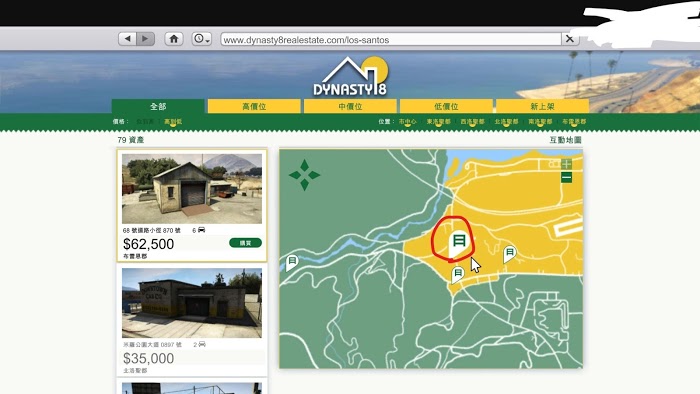The height and width of the screenshot is (394, 700).
Task: Click the Dynasty 8 logo
Action: click(350, 76)
